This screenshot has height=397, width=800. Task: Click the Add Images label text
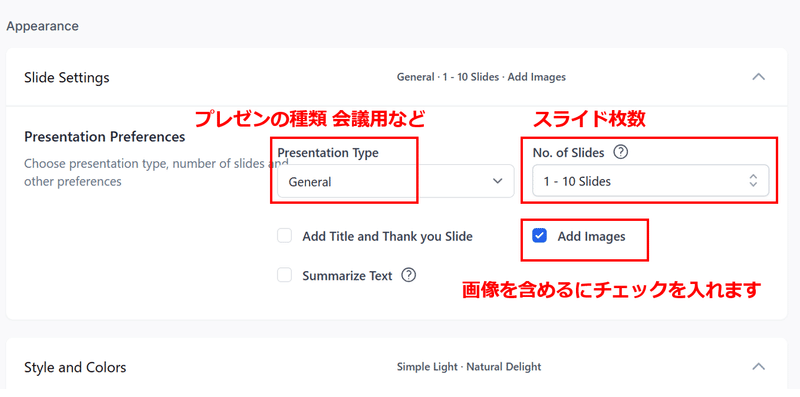(591, 237)
